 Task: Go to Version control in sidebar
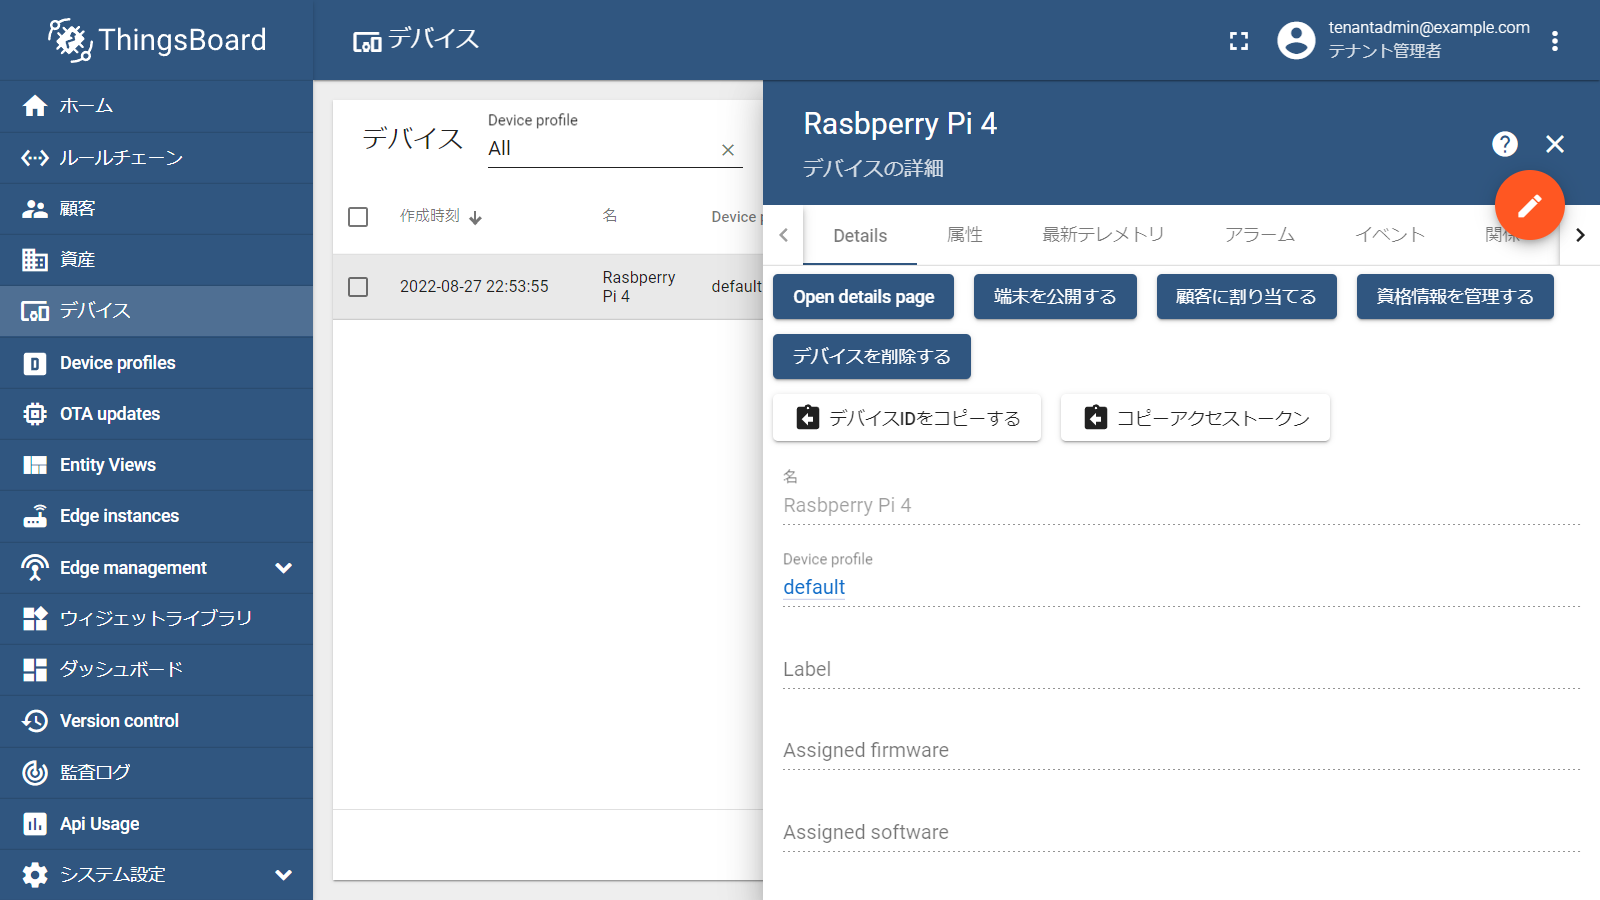[119, 721]
